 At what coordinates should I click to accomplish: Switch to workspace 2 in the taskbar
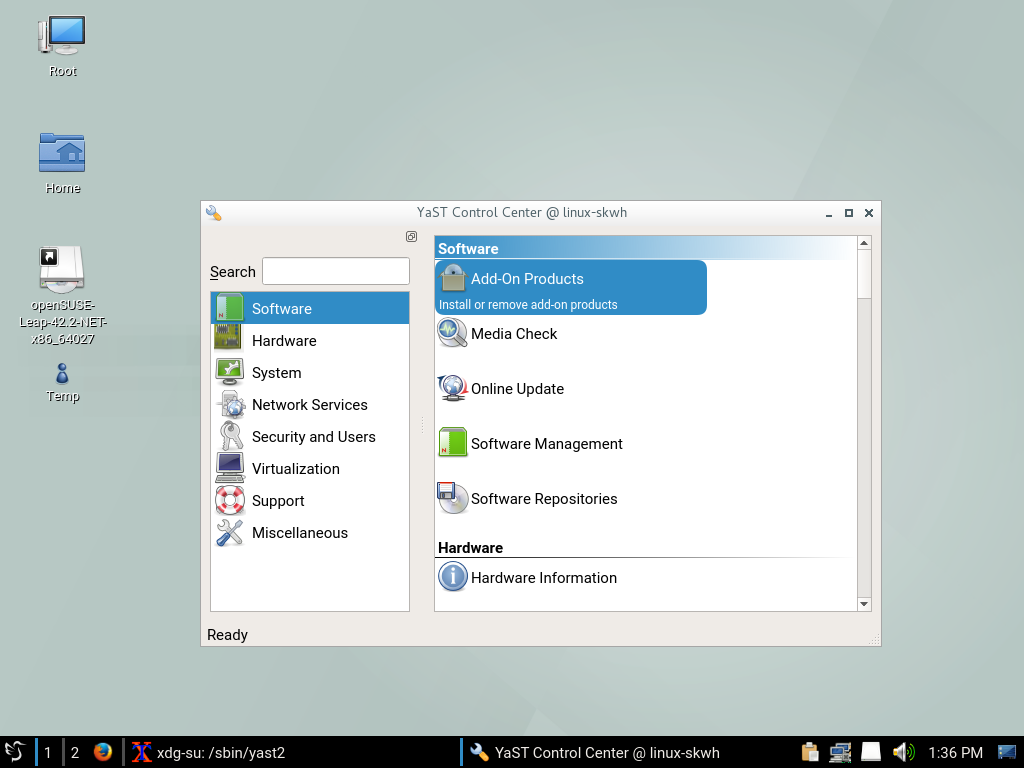coord(75,752)
